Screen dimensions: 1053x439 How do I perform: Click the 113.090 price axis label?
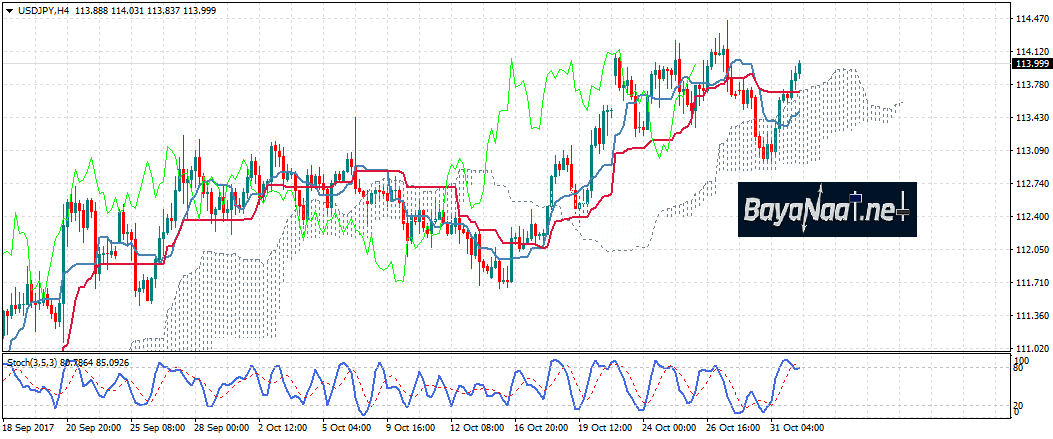[1031, 151]
